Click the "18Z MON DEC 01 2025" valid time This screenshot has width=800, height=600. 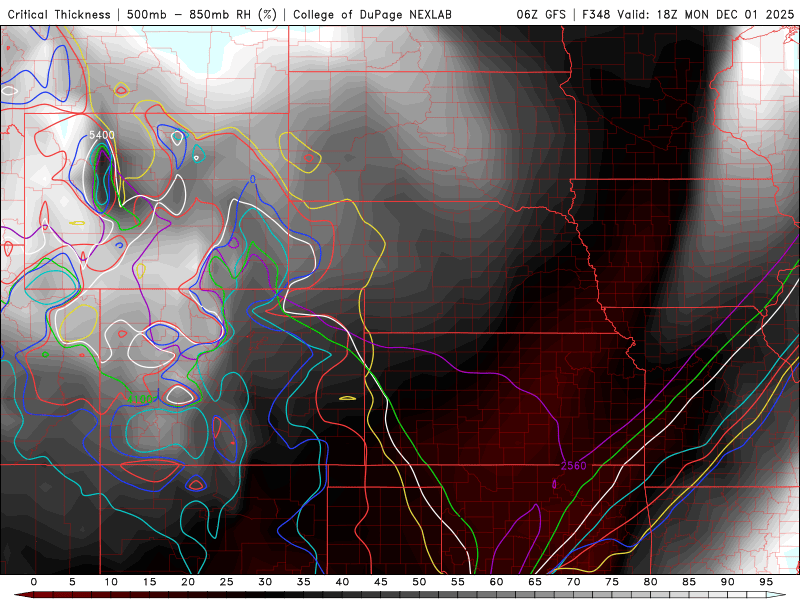tap(725, 14)
